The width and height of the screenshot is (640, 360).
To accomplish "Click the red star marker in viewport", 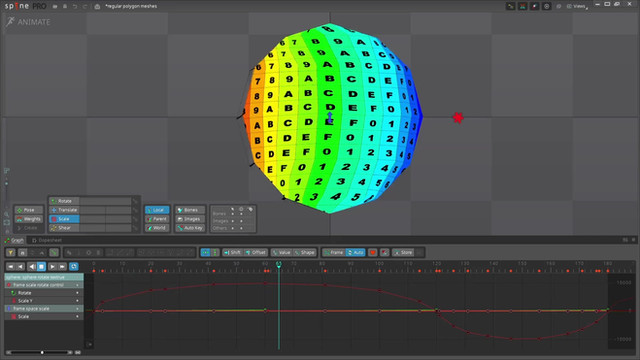I will 458,118.
